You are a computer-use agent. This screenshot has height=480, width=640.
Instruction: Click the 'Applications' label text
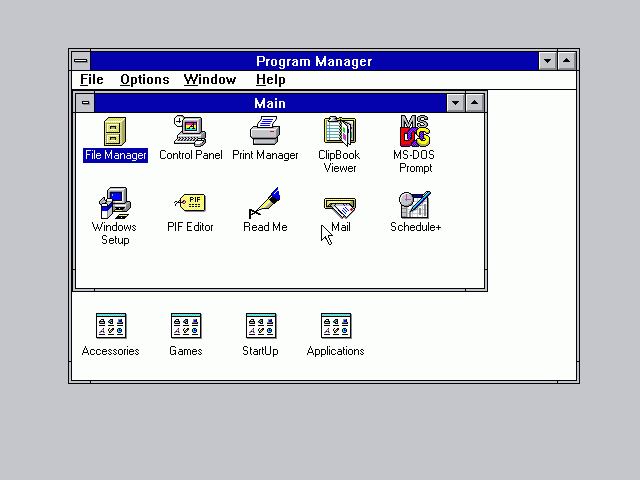click(x=336, y=351)
